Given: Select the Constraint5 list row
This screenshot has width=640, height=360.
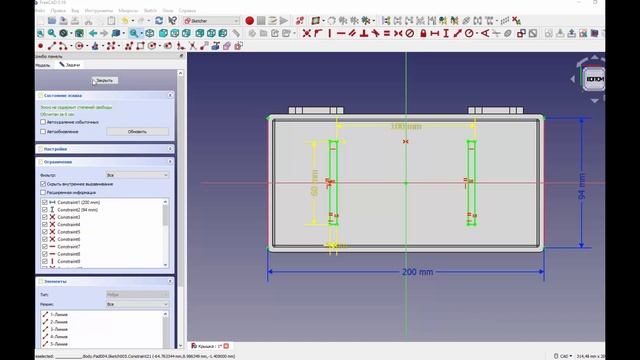Looking at the screenshot, I should coord(102,232).
